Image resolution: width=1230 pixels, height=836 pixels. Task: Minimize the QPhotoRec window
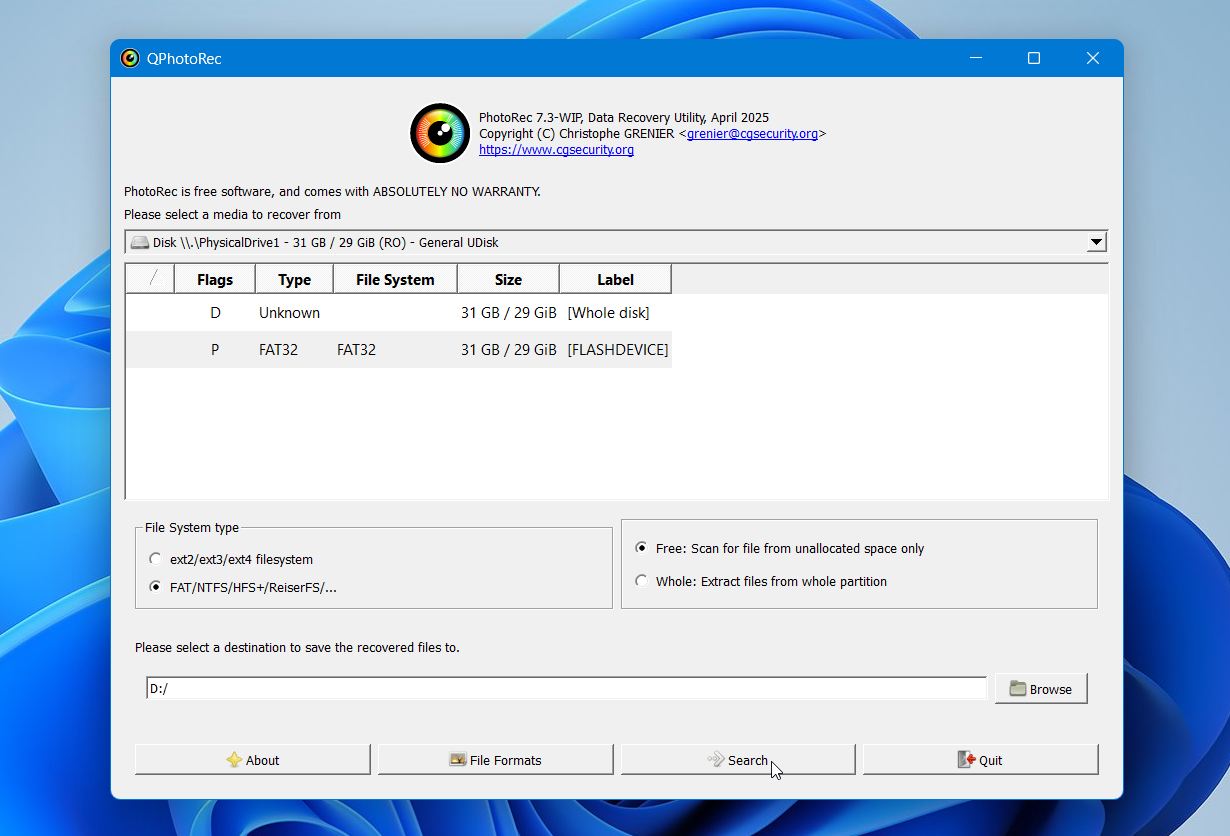(x=975, y=58)
